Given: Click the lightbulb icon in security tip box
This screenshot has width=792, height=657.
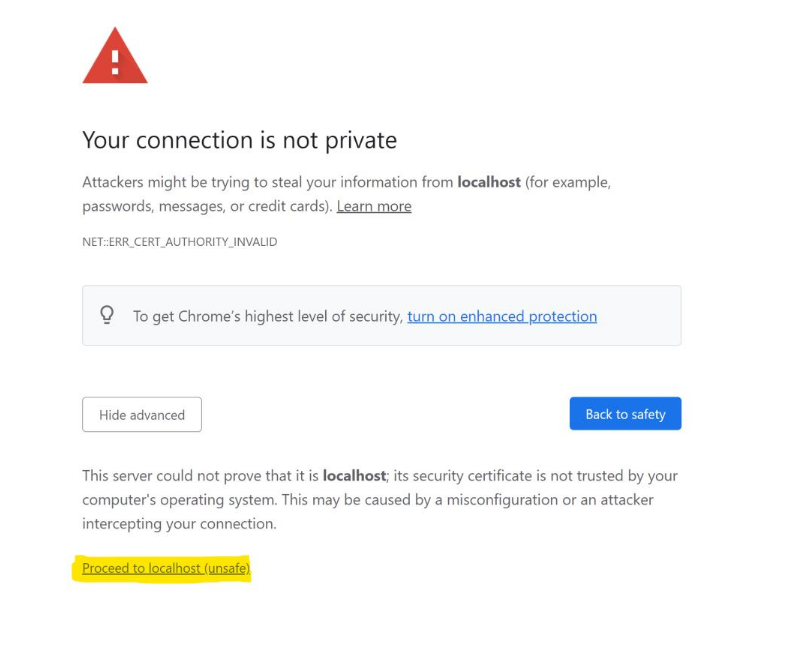Looking at the screenshot, I should (x=107, y=315).
